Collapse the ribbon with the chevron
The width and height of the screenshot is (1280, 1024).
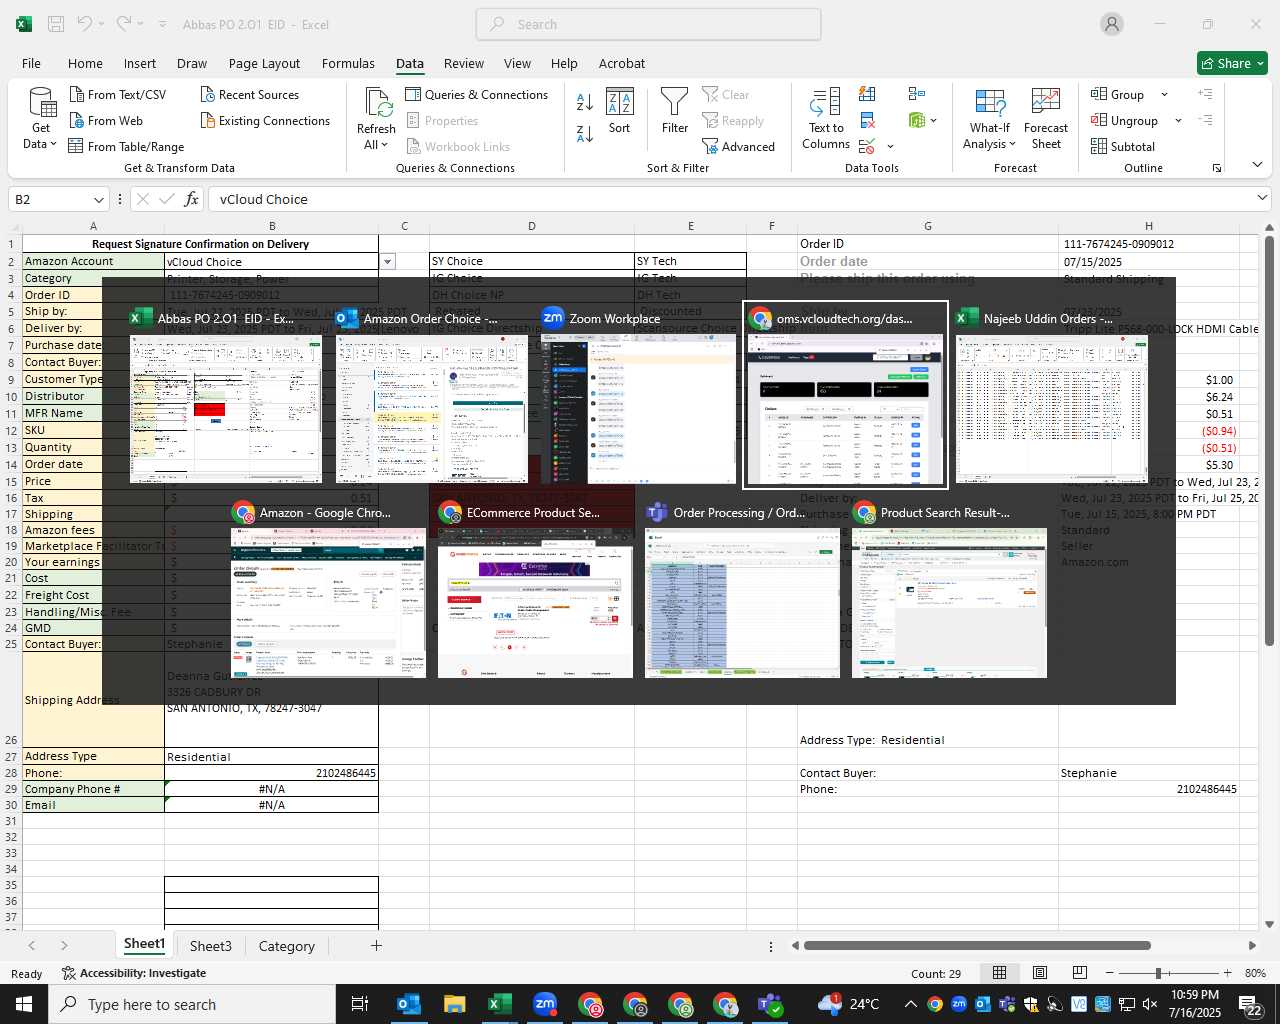point(1257,165)
